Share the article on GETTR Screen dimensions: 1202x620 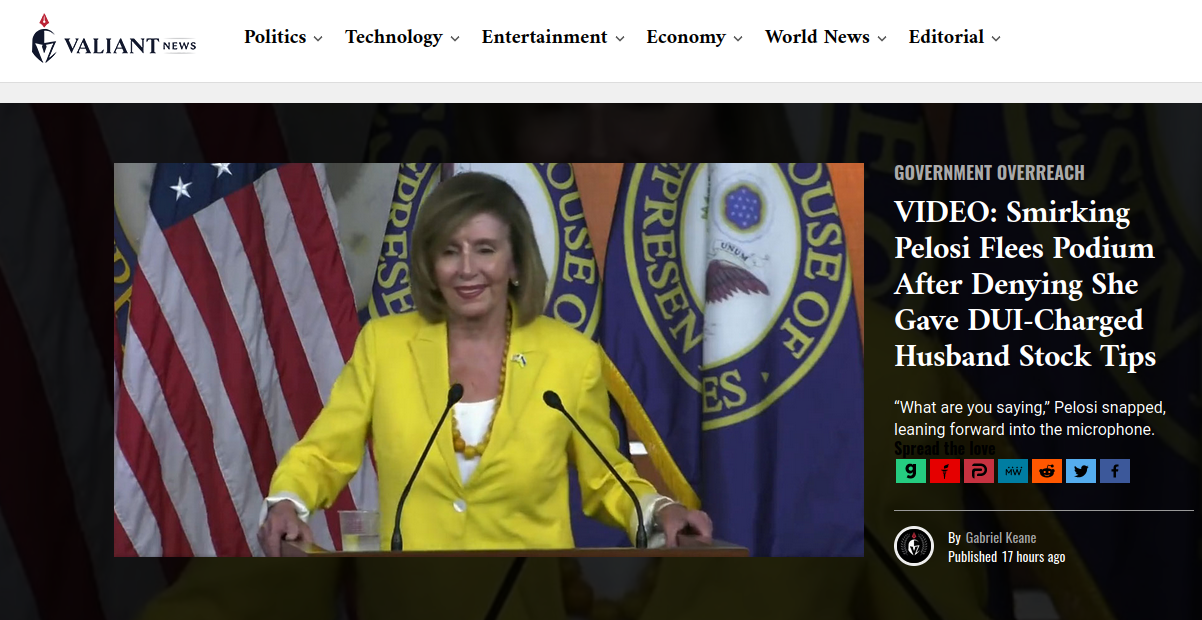[x=945, y=471]
